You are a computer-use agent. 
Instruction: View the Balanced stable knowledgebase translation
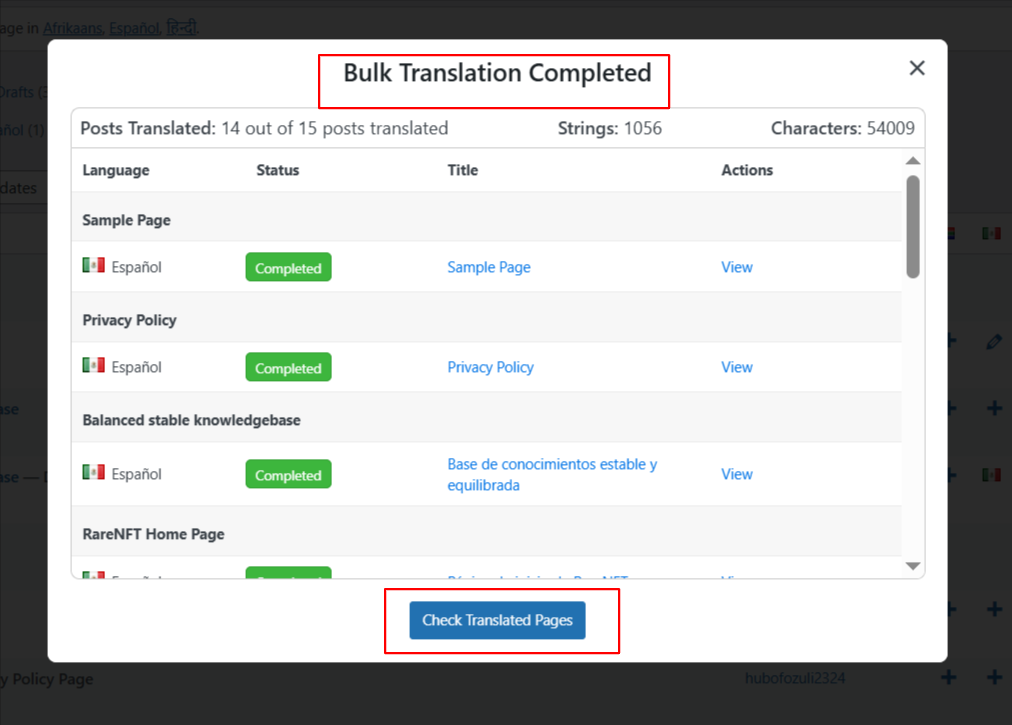pos(736,474)
